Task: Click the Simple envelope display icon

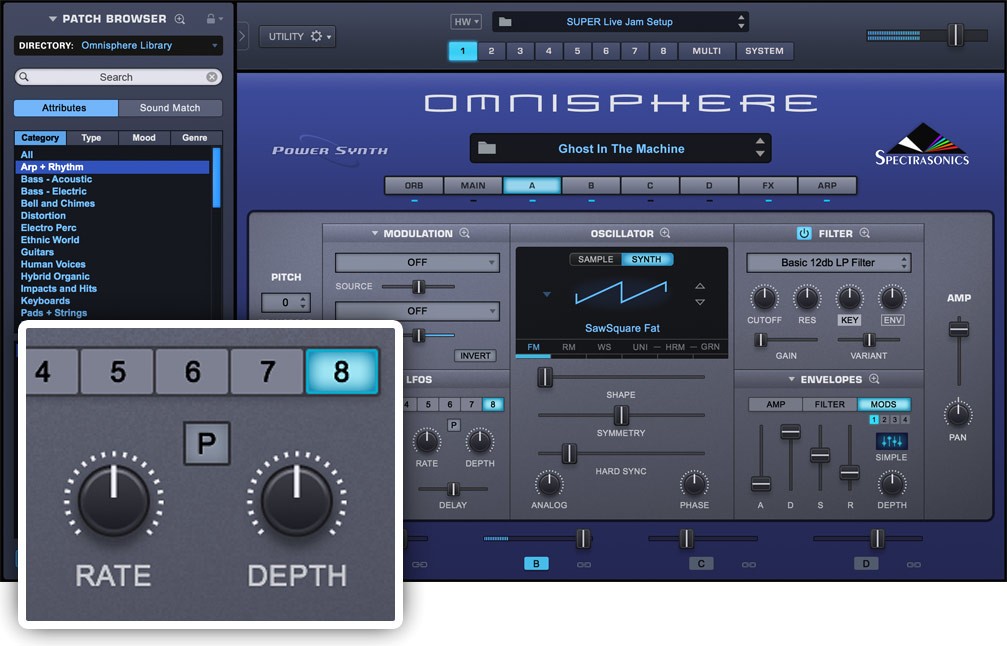Action: pos(891,441)
